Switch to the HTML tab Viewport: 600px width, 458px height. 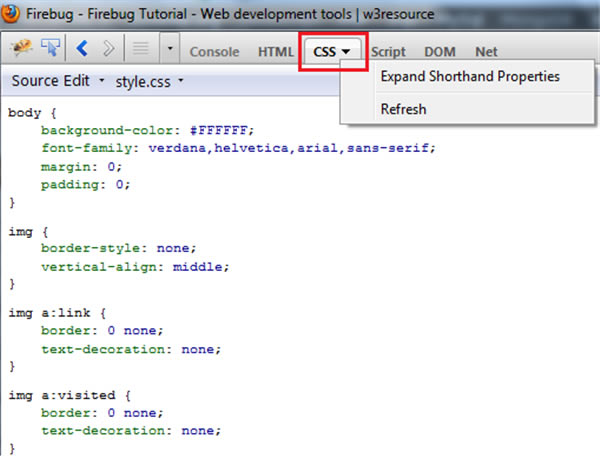276,52
